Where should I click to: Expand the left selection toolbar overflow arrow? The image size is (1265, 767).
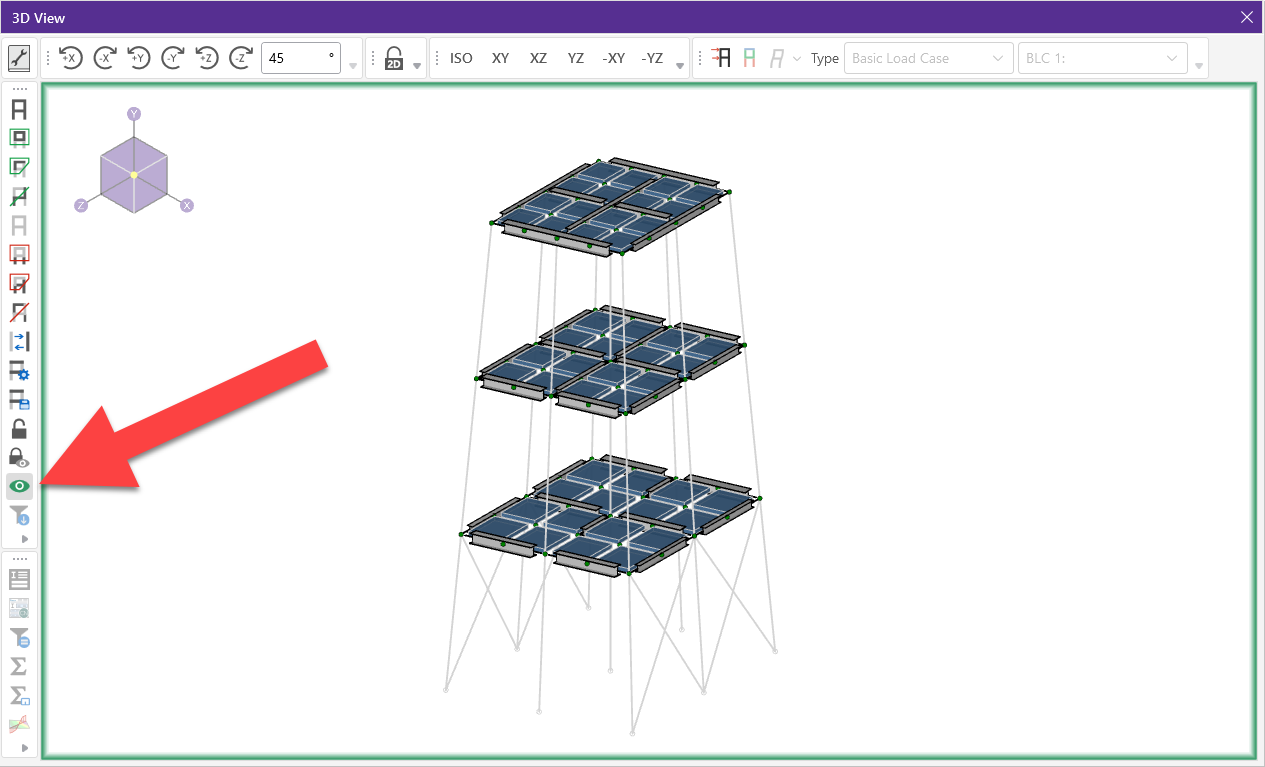[25, 539]
